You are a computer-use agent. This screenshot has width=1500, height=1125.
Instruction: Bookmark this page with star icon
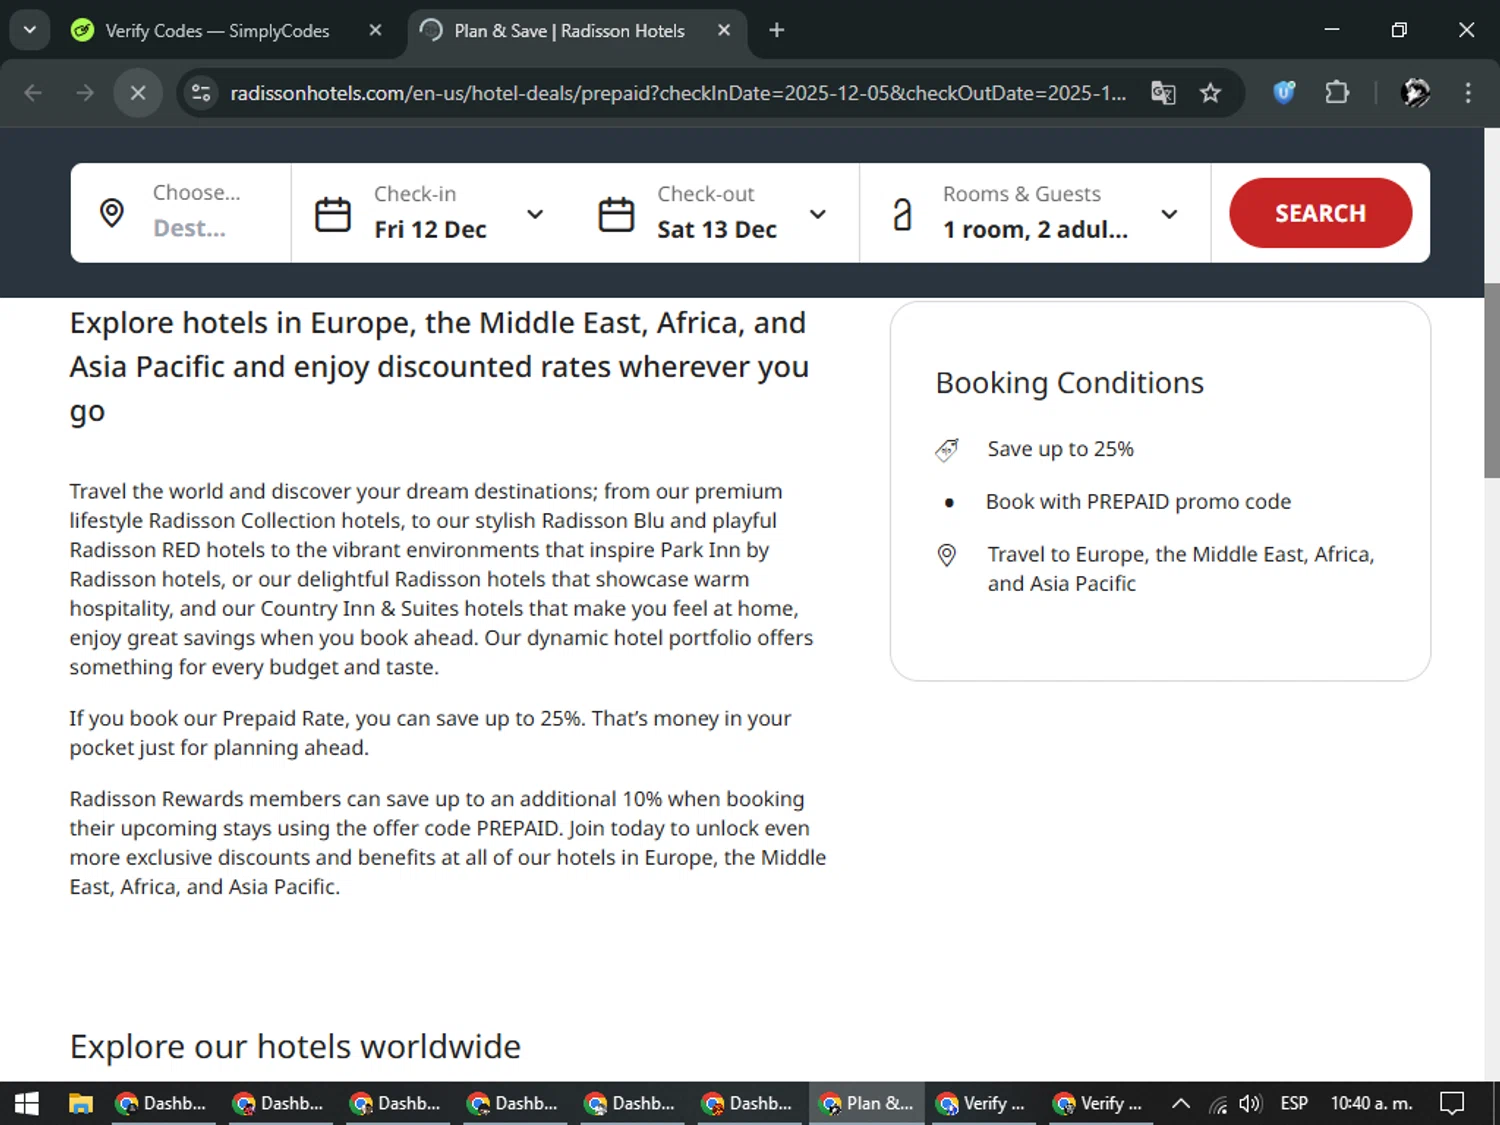pos(1211,93)
